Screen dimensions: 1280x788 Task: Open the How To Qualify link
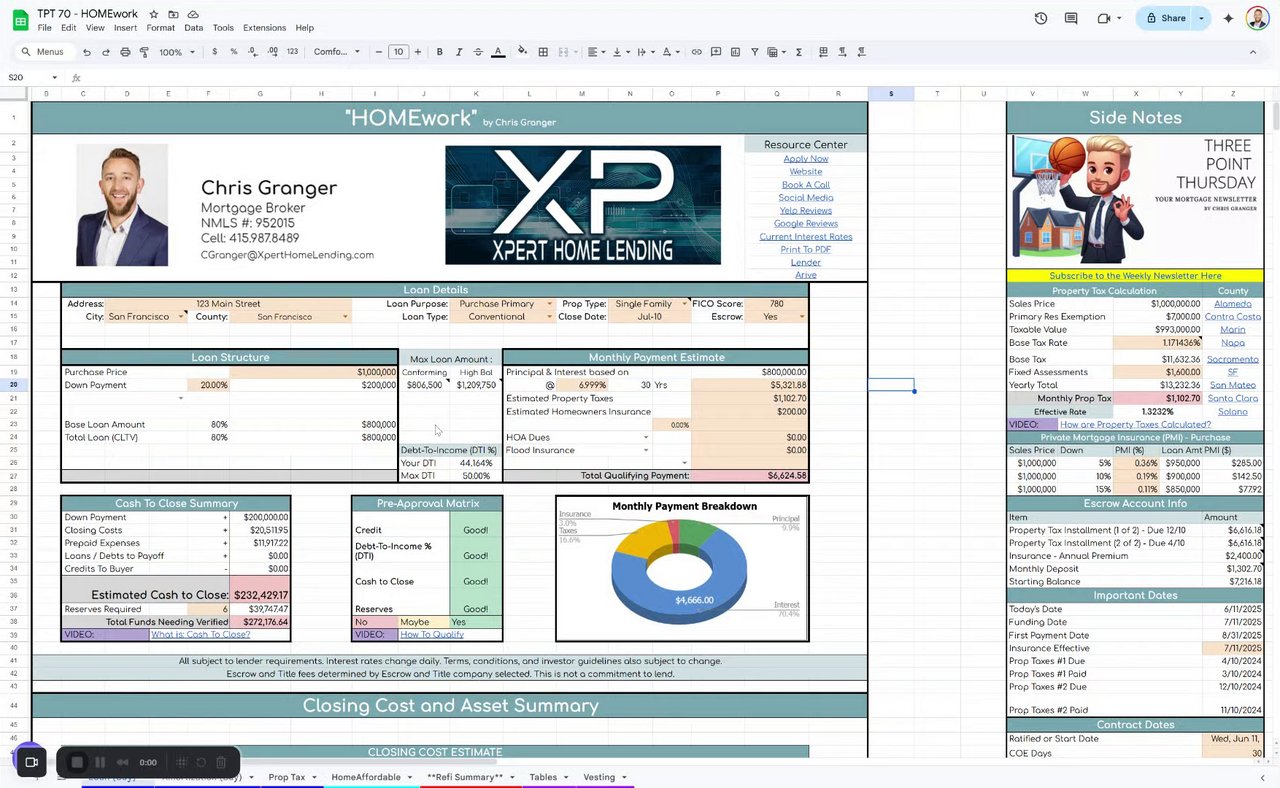click(432, 634)
